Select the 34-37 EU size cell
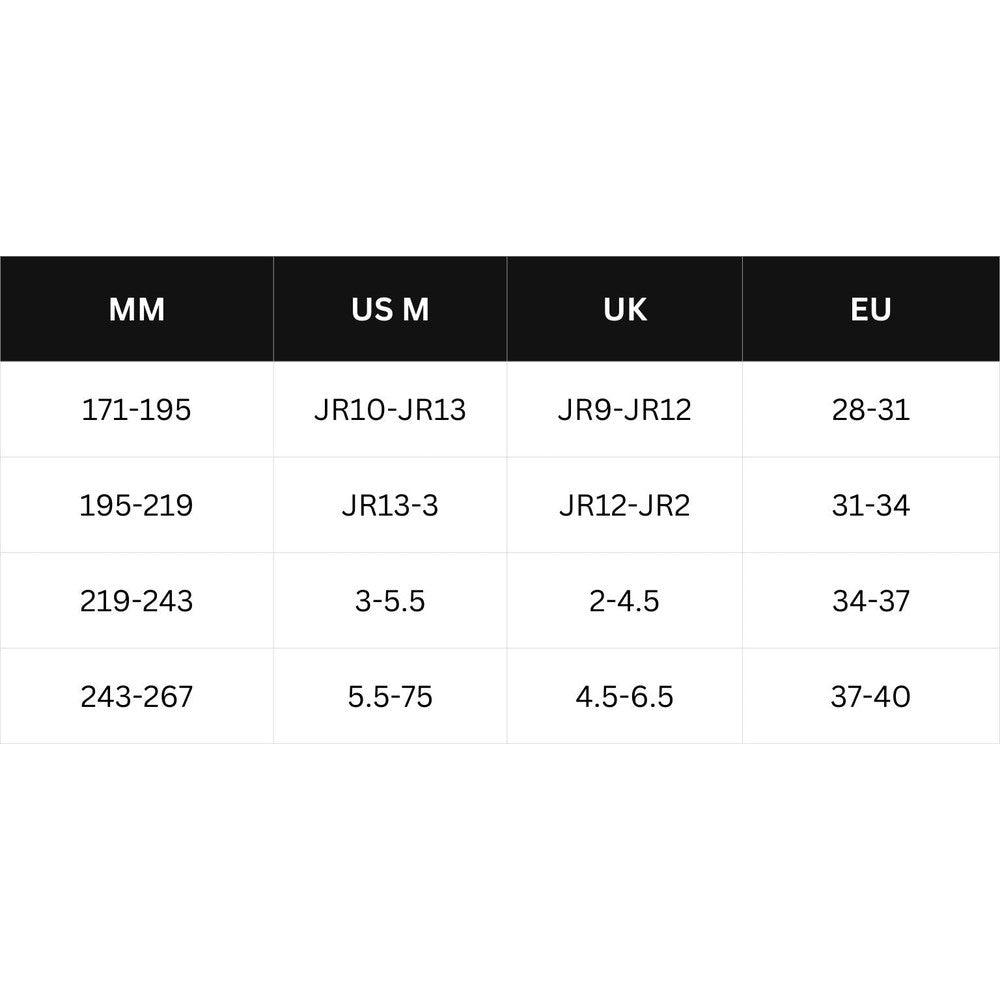Screen dimensions: 1000x1000 pos(871,601)
